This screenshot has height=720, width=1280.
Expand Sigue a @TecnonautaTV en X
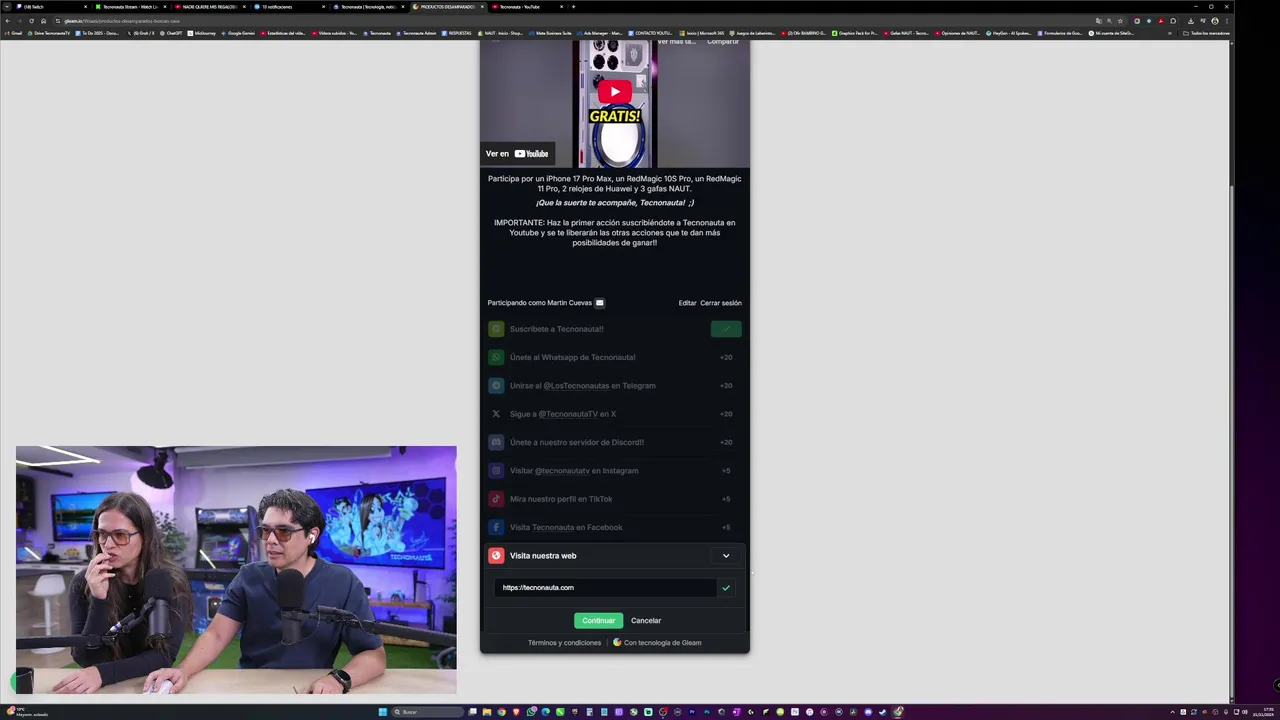615,414
